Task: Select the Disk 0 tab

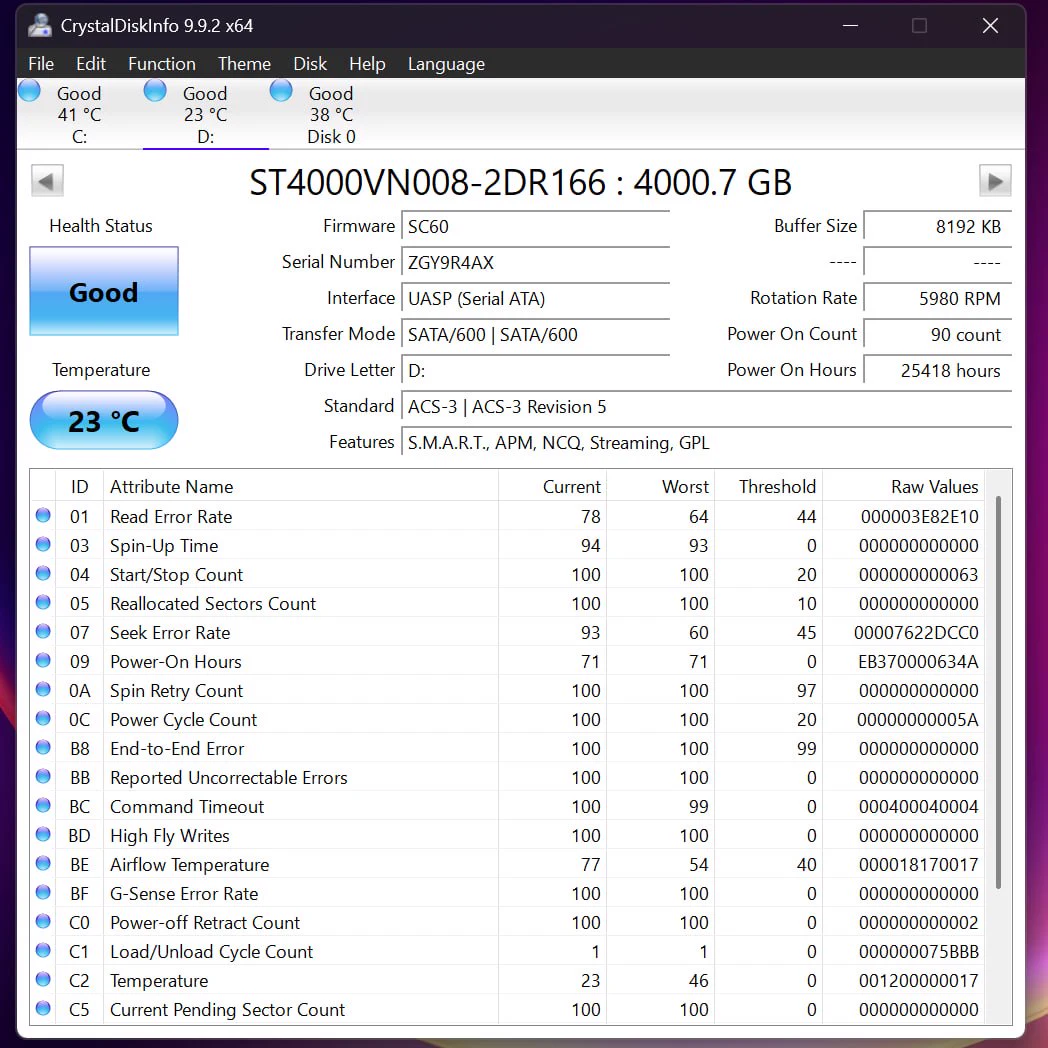Action: [331, 114]
